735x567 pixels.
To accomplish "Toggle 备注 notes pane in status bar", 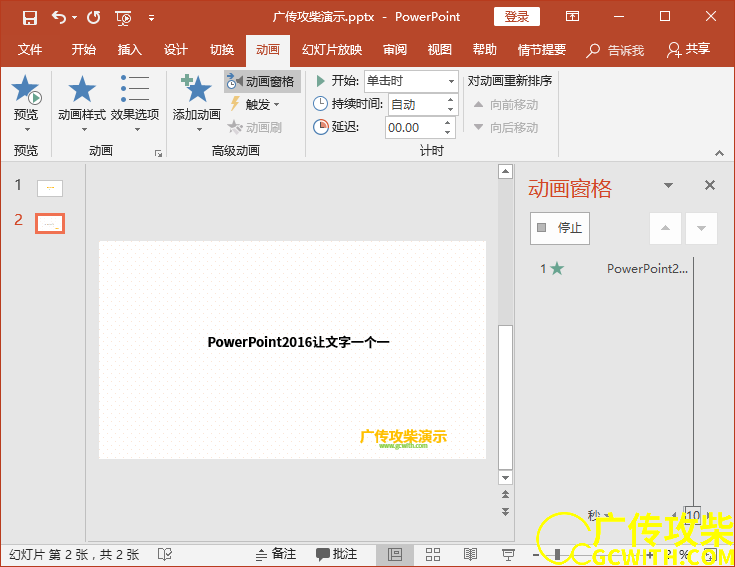I will pos(276,555).
